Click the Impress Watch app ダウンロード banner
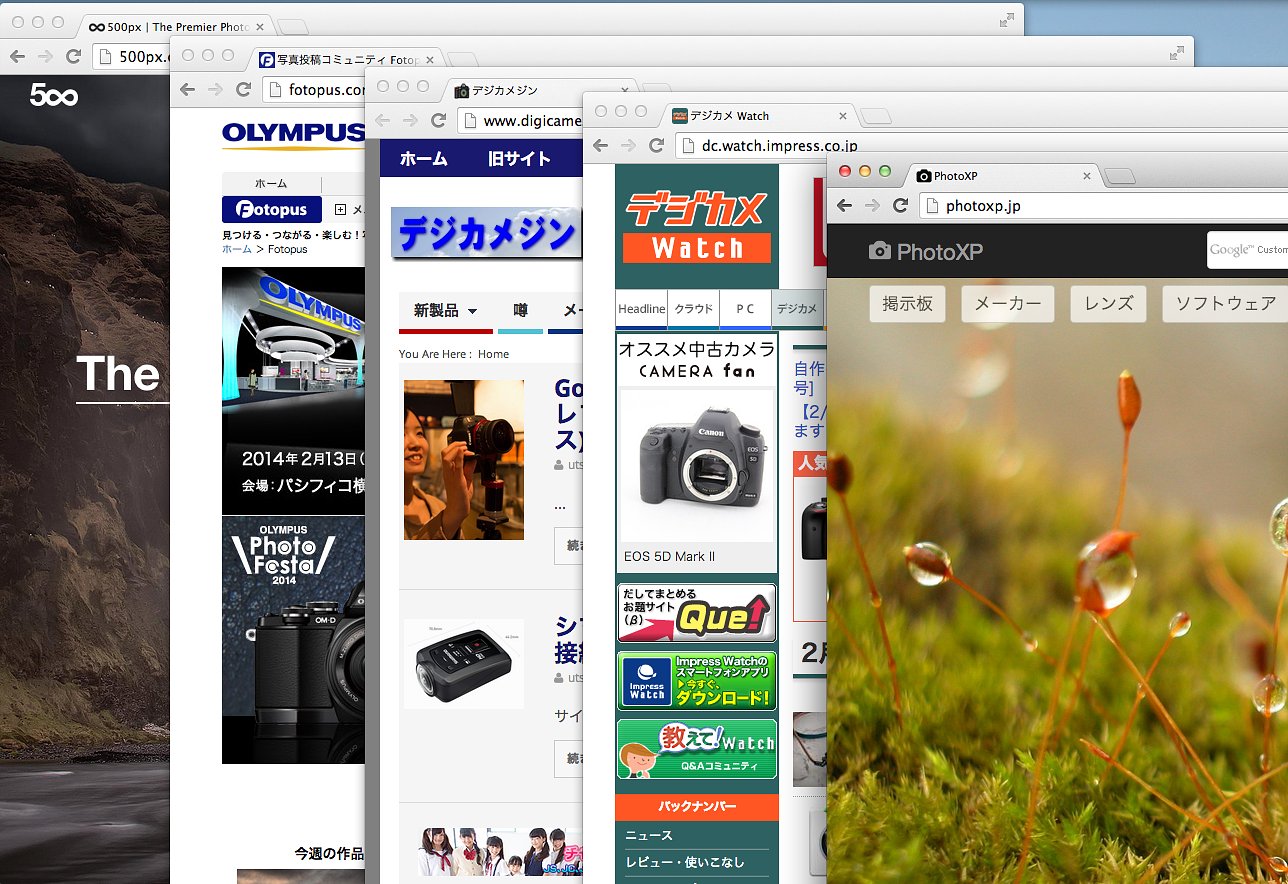 (x=697, y=681)
